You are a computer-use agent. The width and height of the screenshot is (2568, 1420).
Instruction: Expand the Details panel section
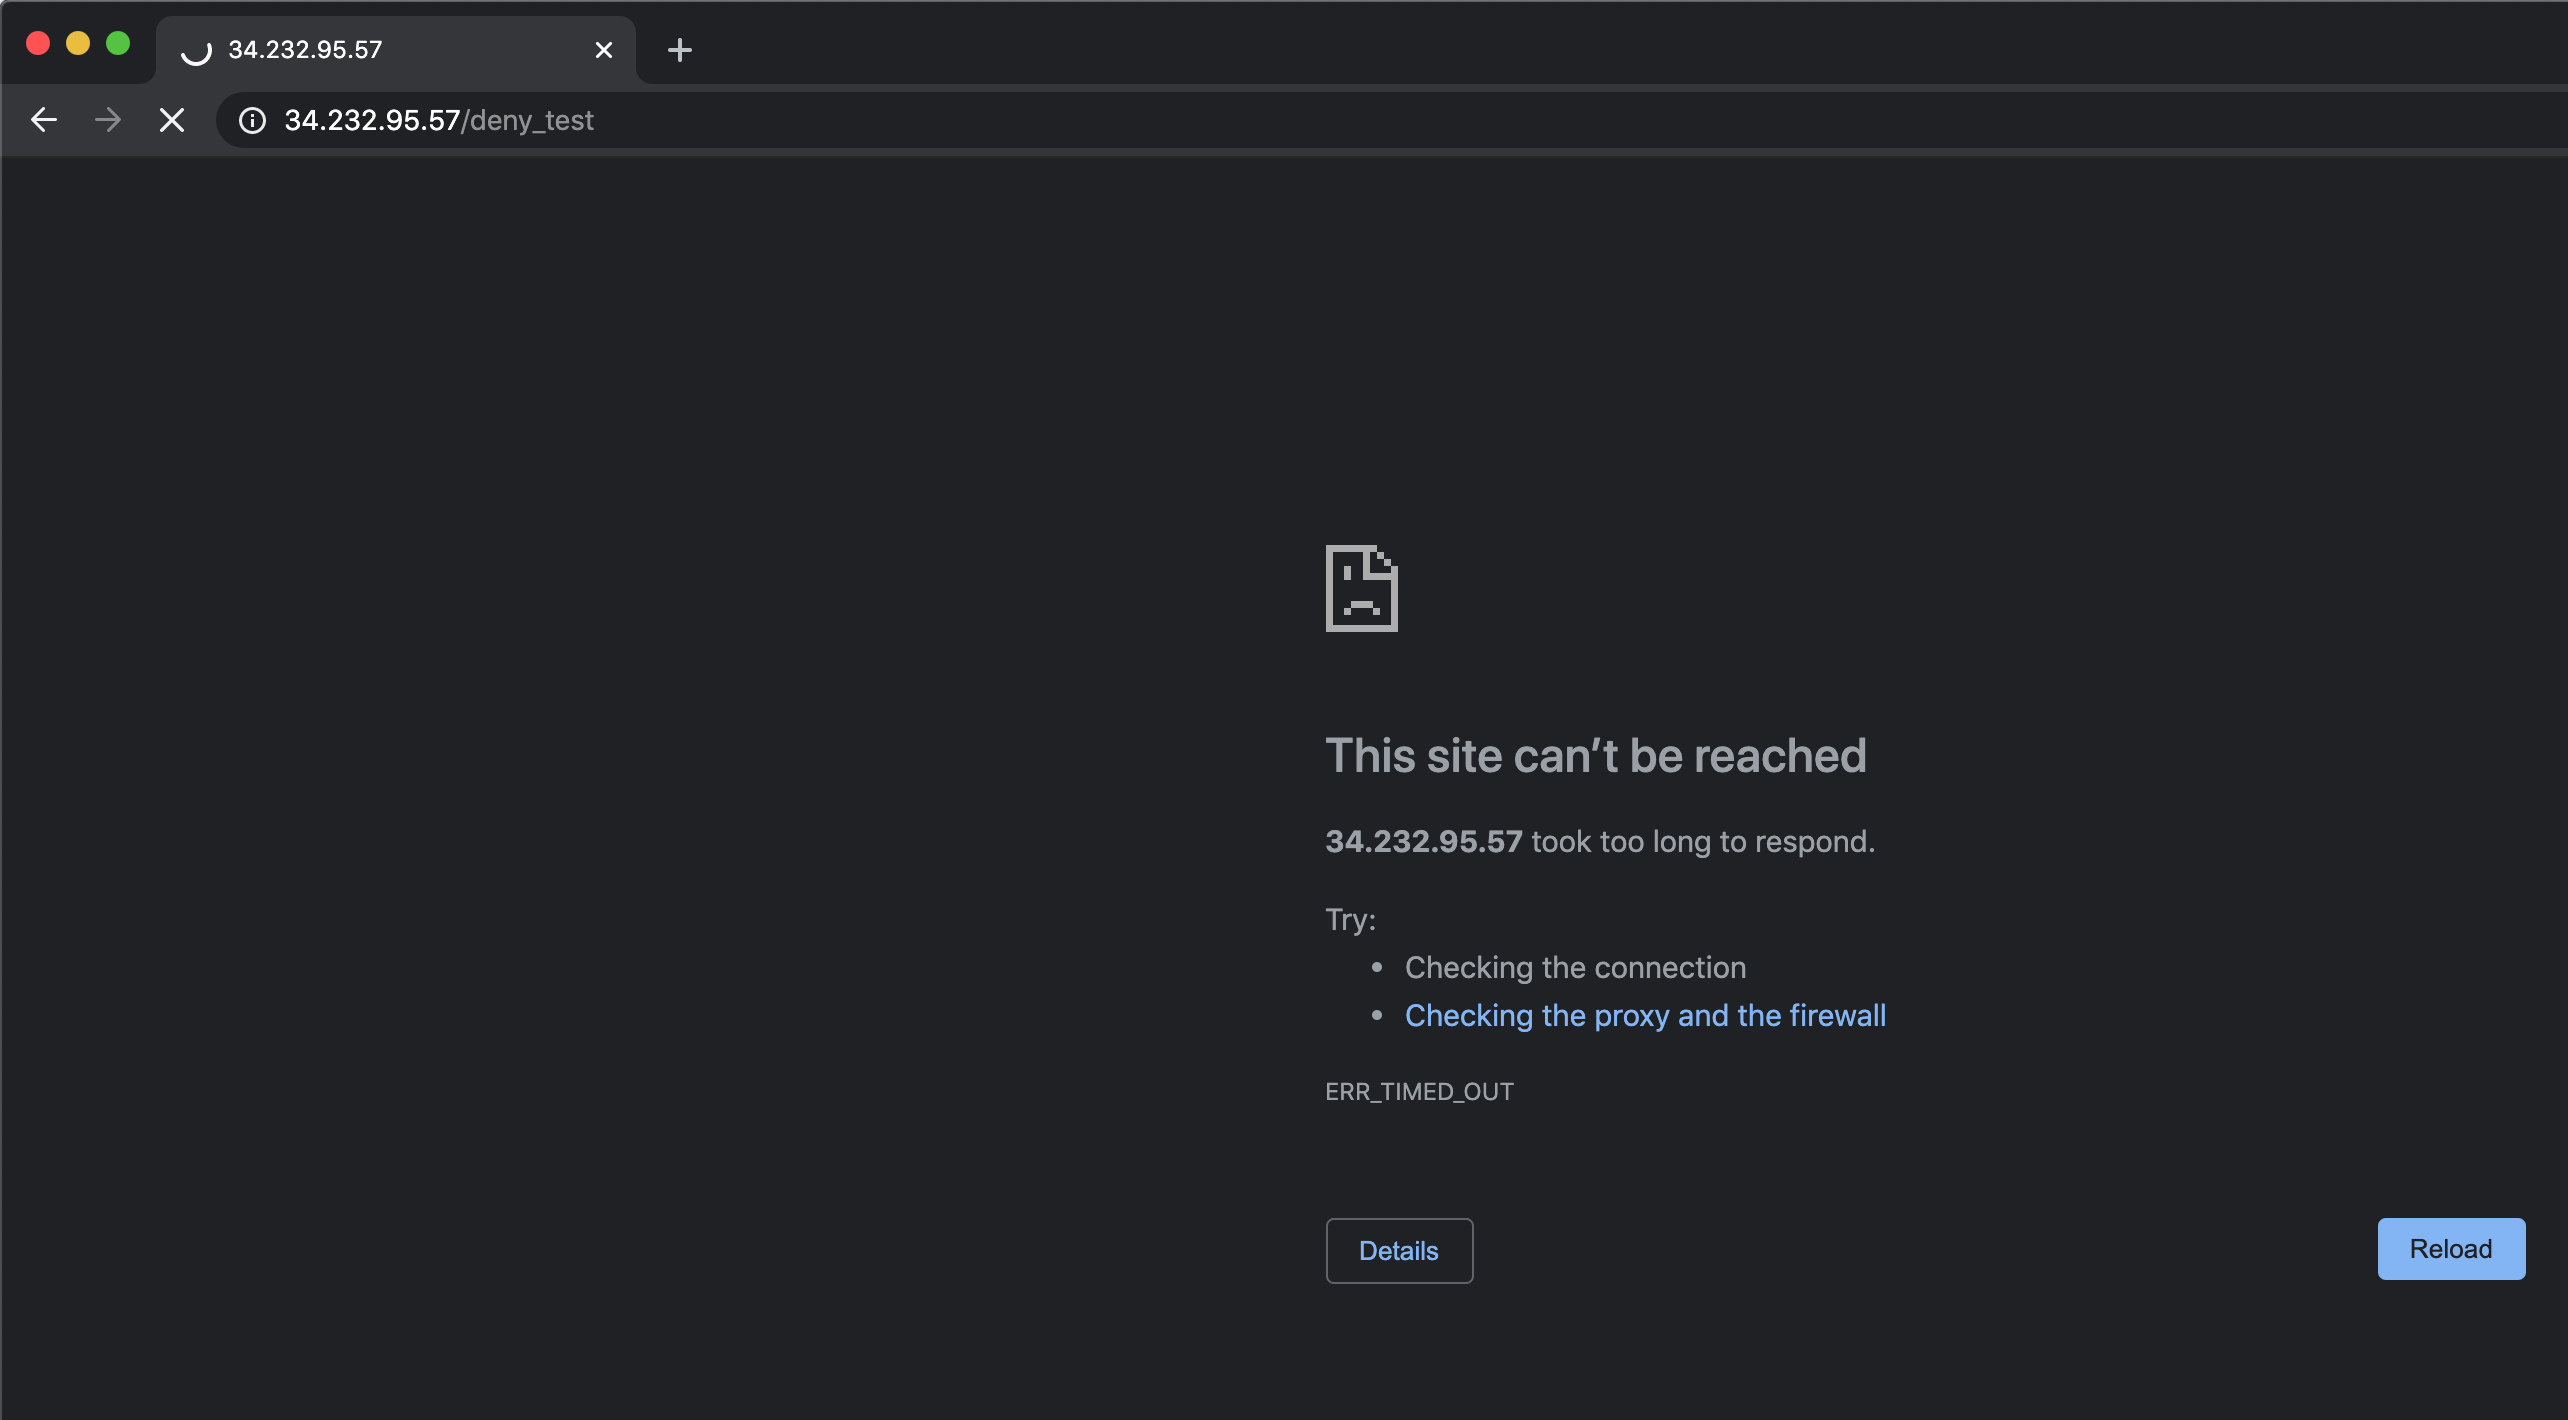(1399, 1250)
